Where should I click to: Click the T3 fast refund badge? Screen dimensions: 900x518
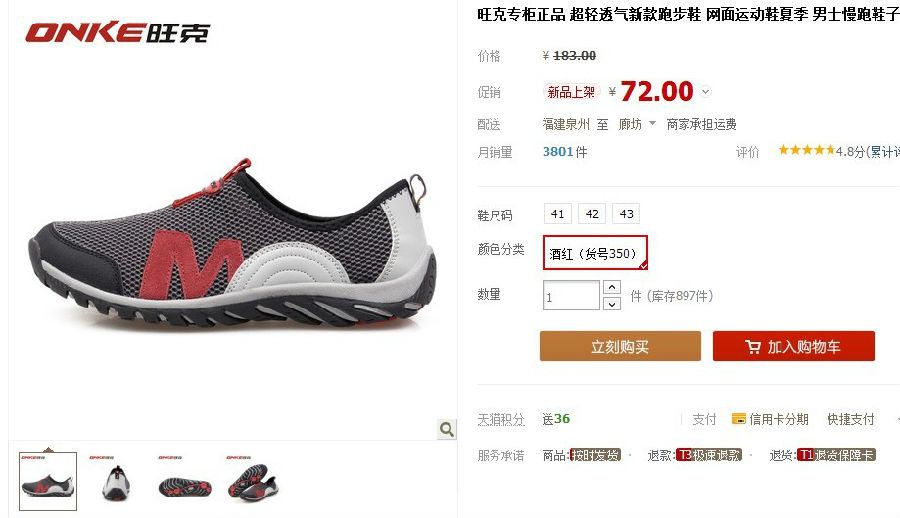pyautogui.click(x=709, y=455)
